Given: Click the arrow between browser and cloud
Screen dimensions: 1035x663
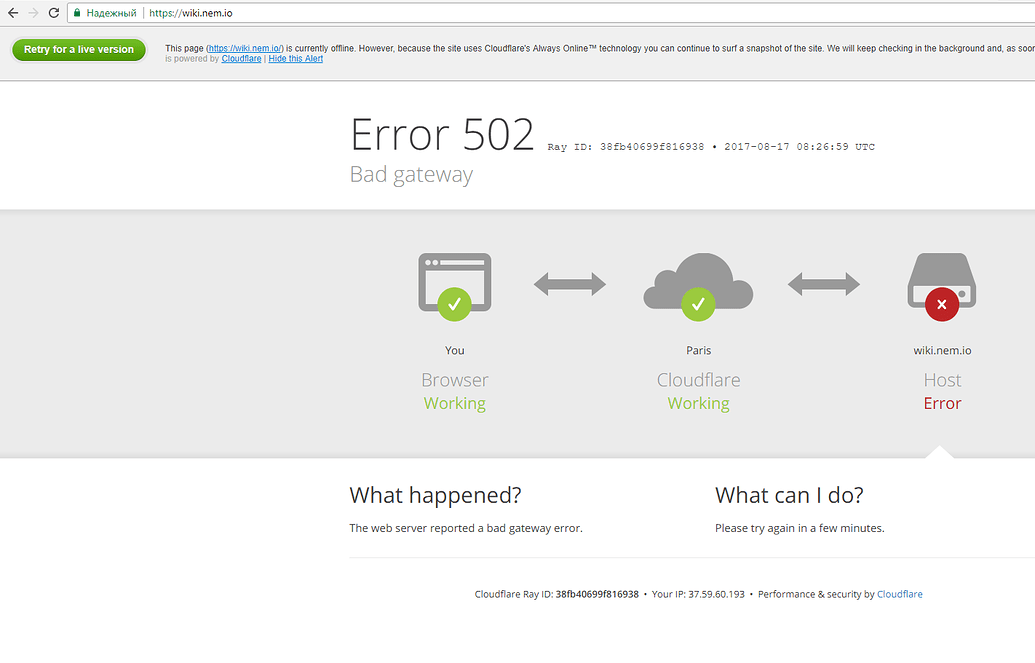Looking at the screenshot, I should click(x=570, y=284).
